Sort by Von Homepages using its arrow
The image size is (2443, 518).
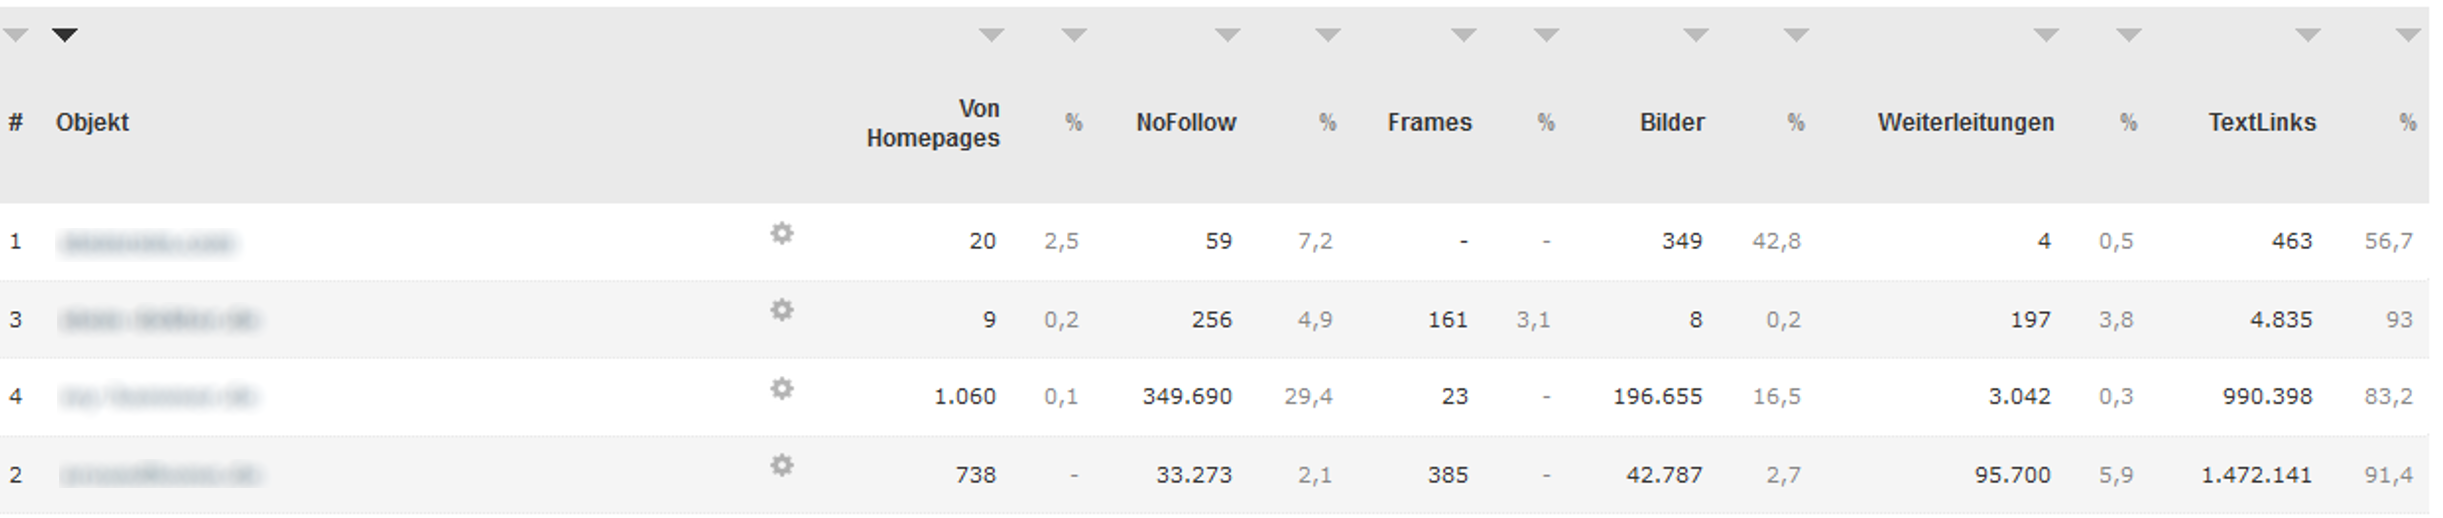click(991, 35)
